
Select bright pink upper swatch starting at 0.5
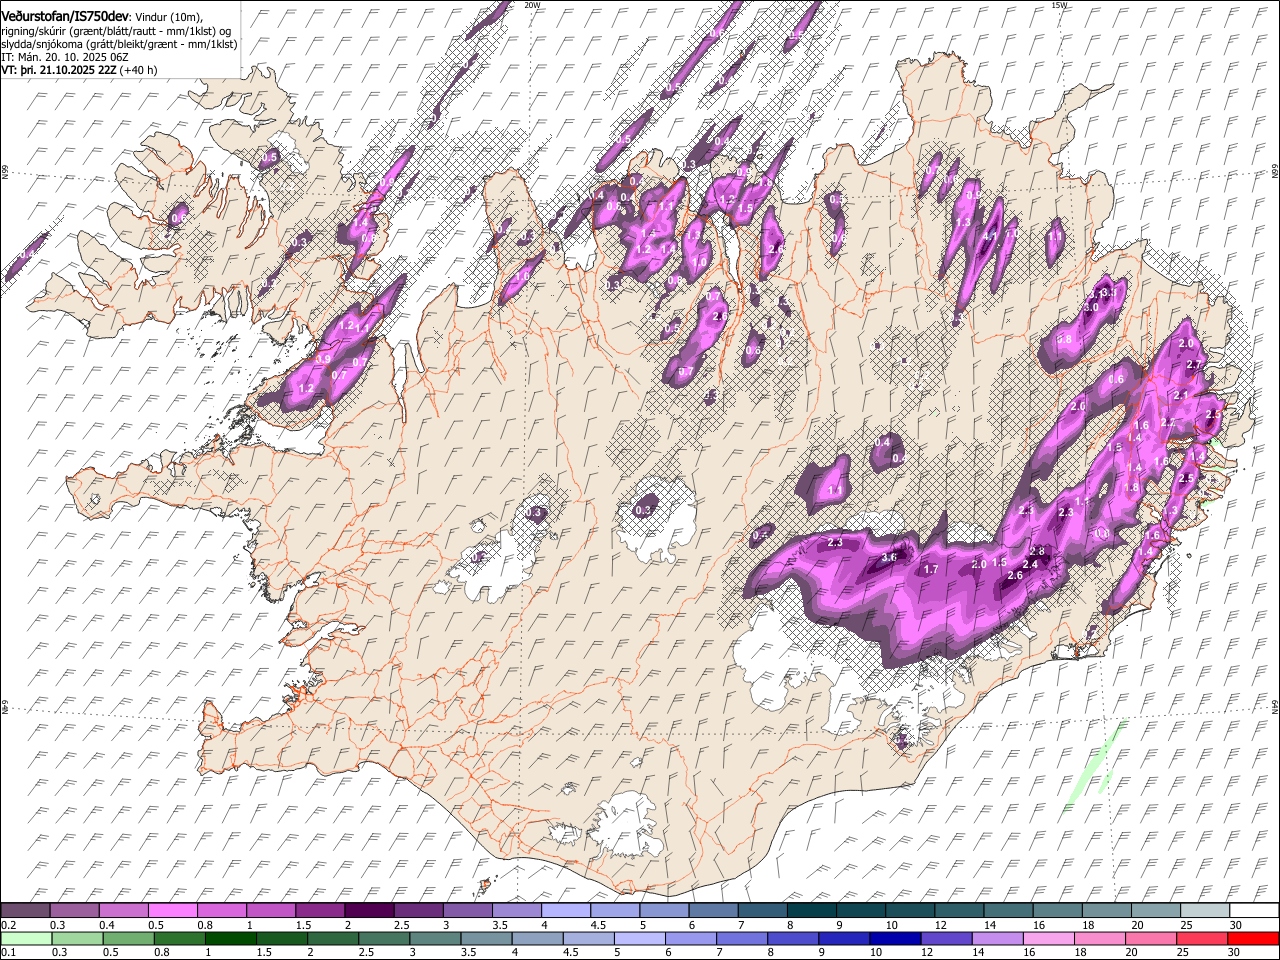172,910
